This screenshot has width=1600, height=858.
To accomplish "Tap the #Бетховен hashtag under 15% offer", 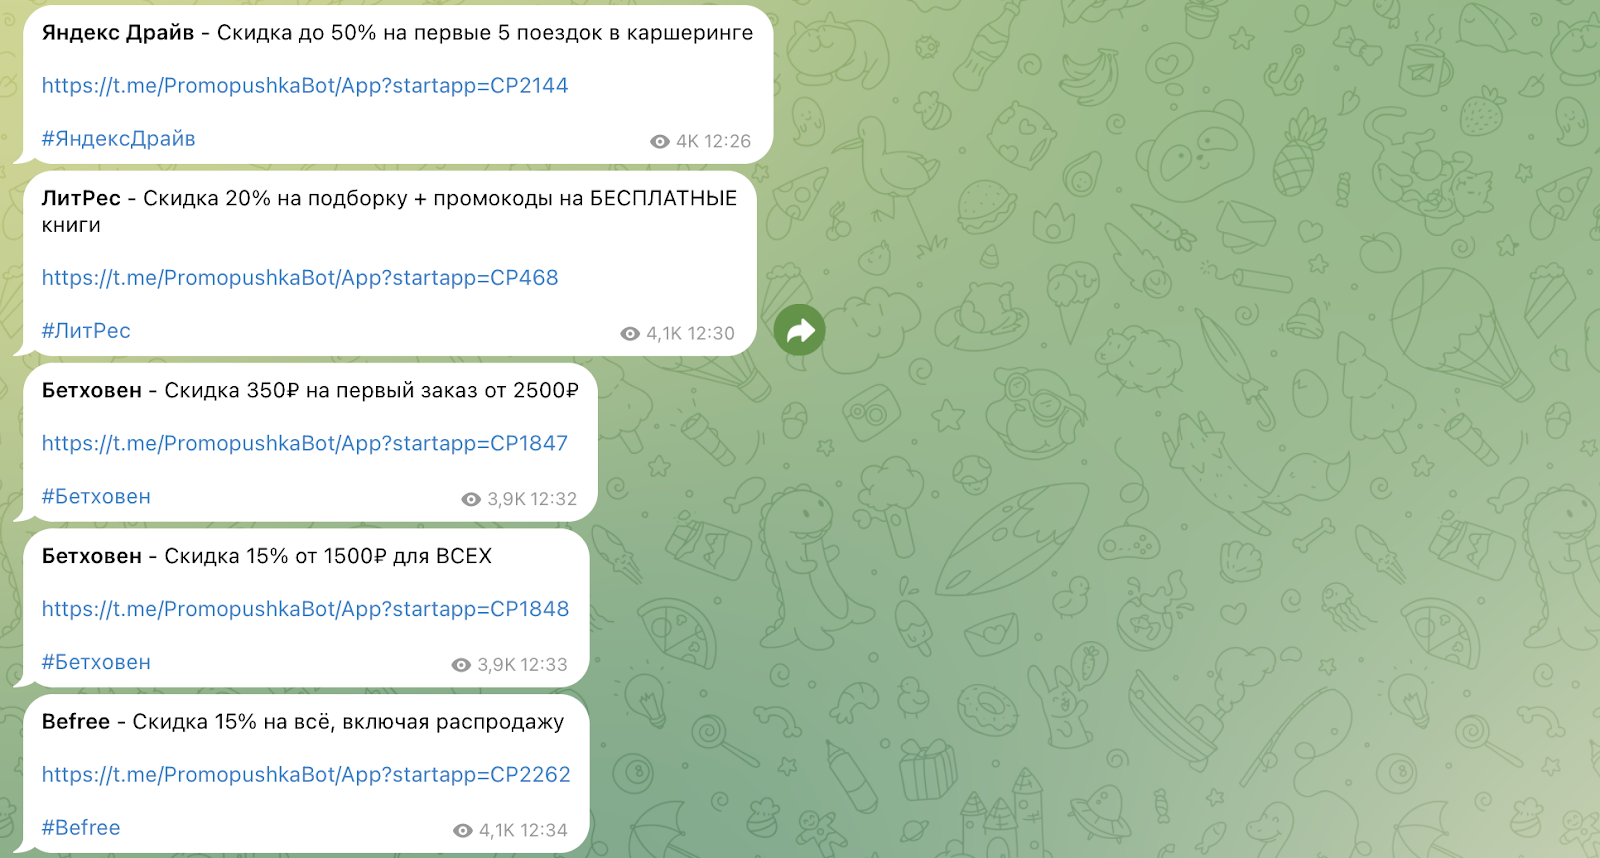I will point(96,663).
